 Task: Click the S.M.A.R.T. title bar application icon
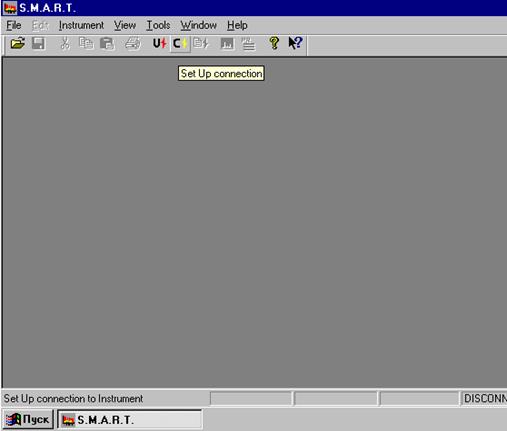click(10, 8)
